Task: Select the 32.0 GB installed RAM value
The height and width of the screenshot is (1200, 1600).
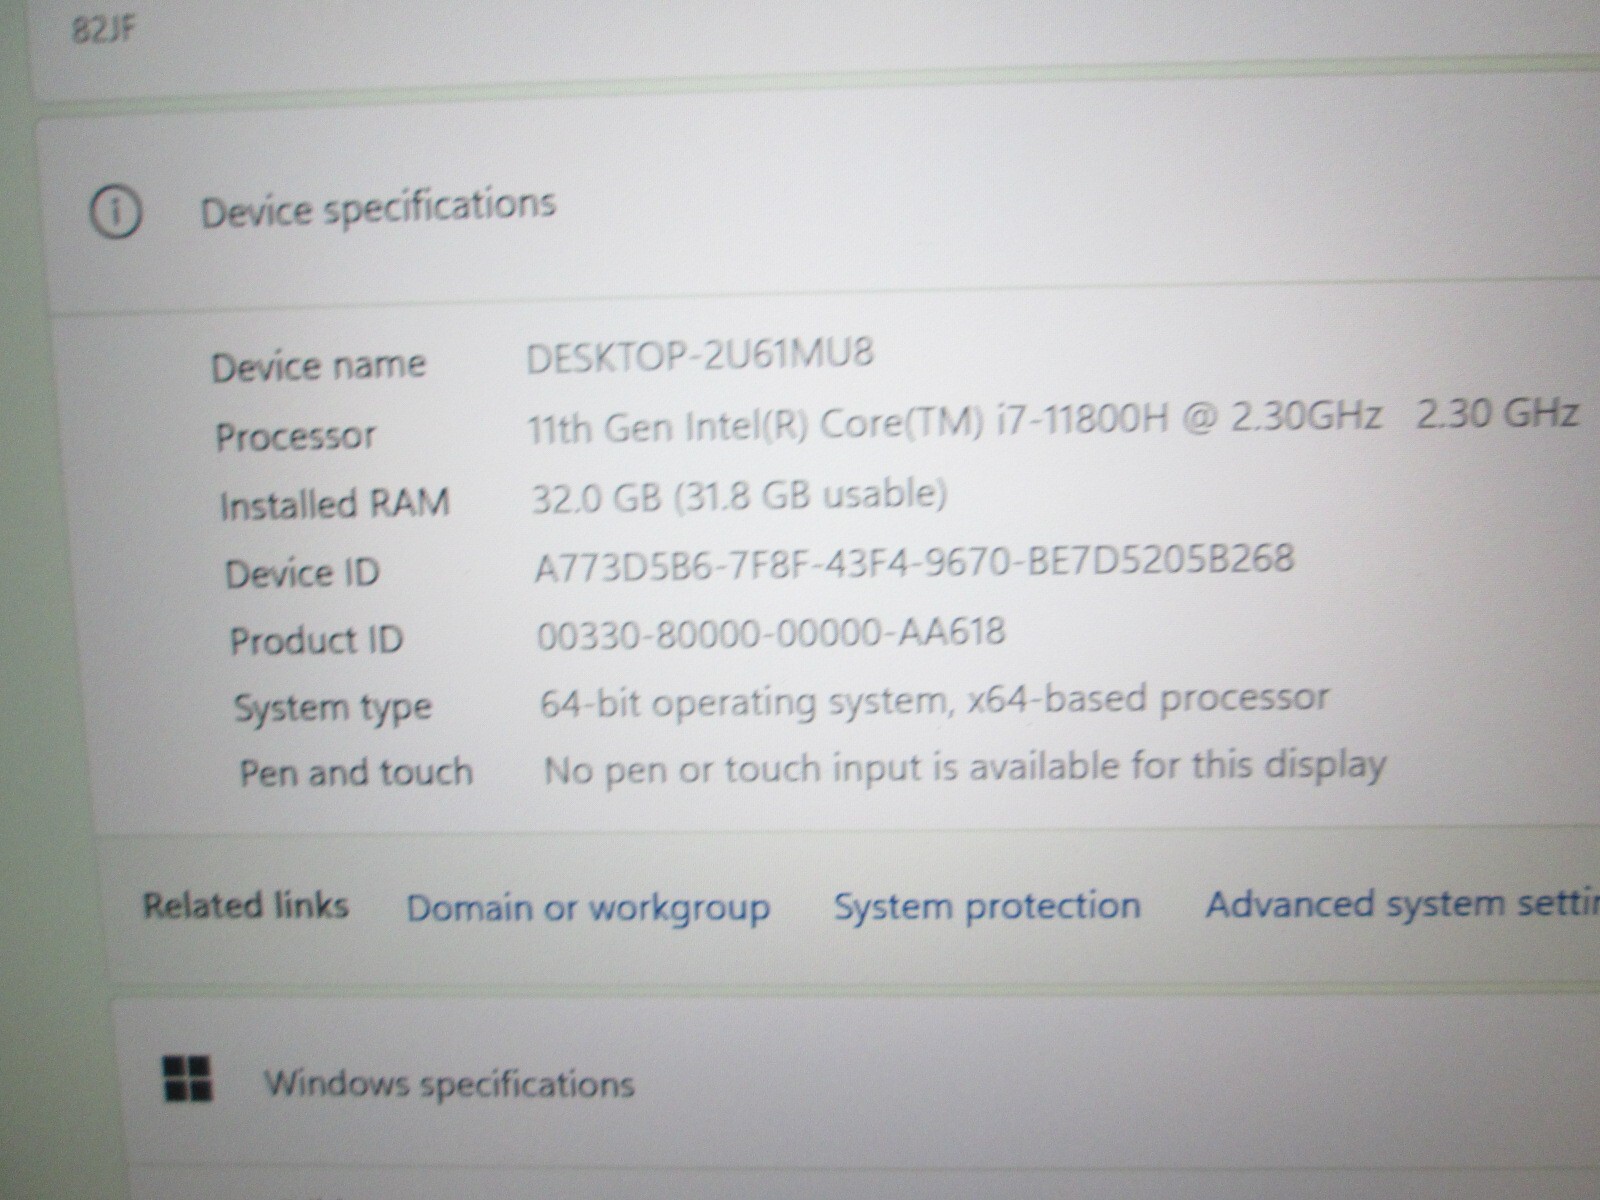Action: click(x=739, y=495)
